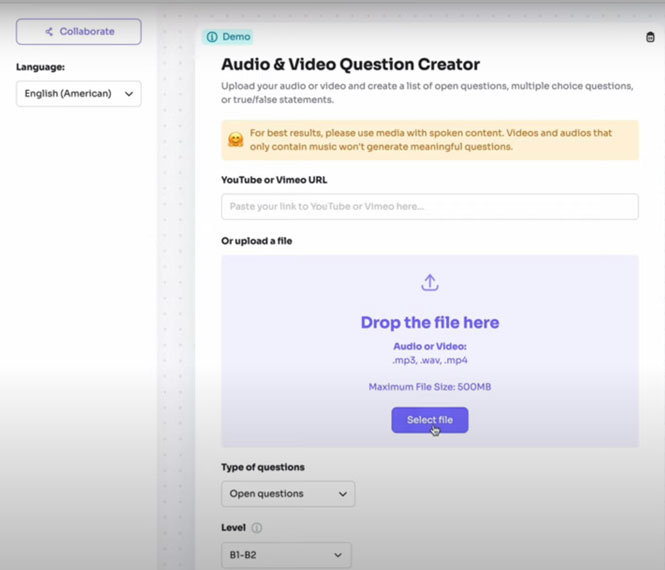Viewport: 665px width, 570px height.
Task: Click the Audio & Video Question Creator title
Action: [350, 65]
